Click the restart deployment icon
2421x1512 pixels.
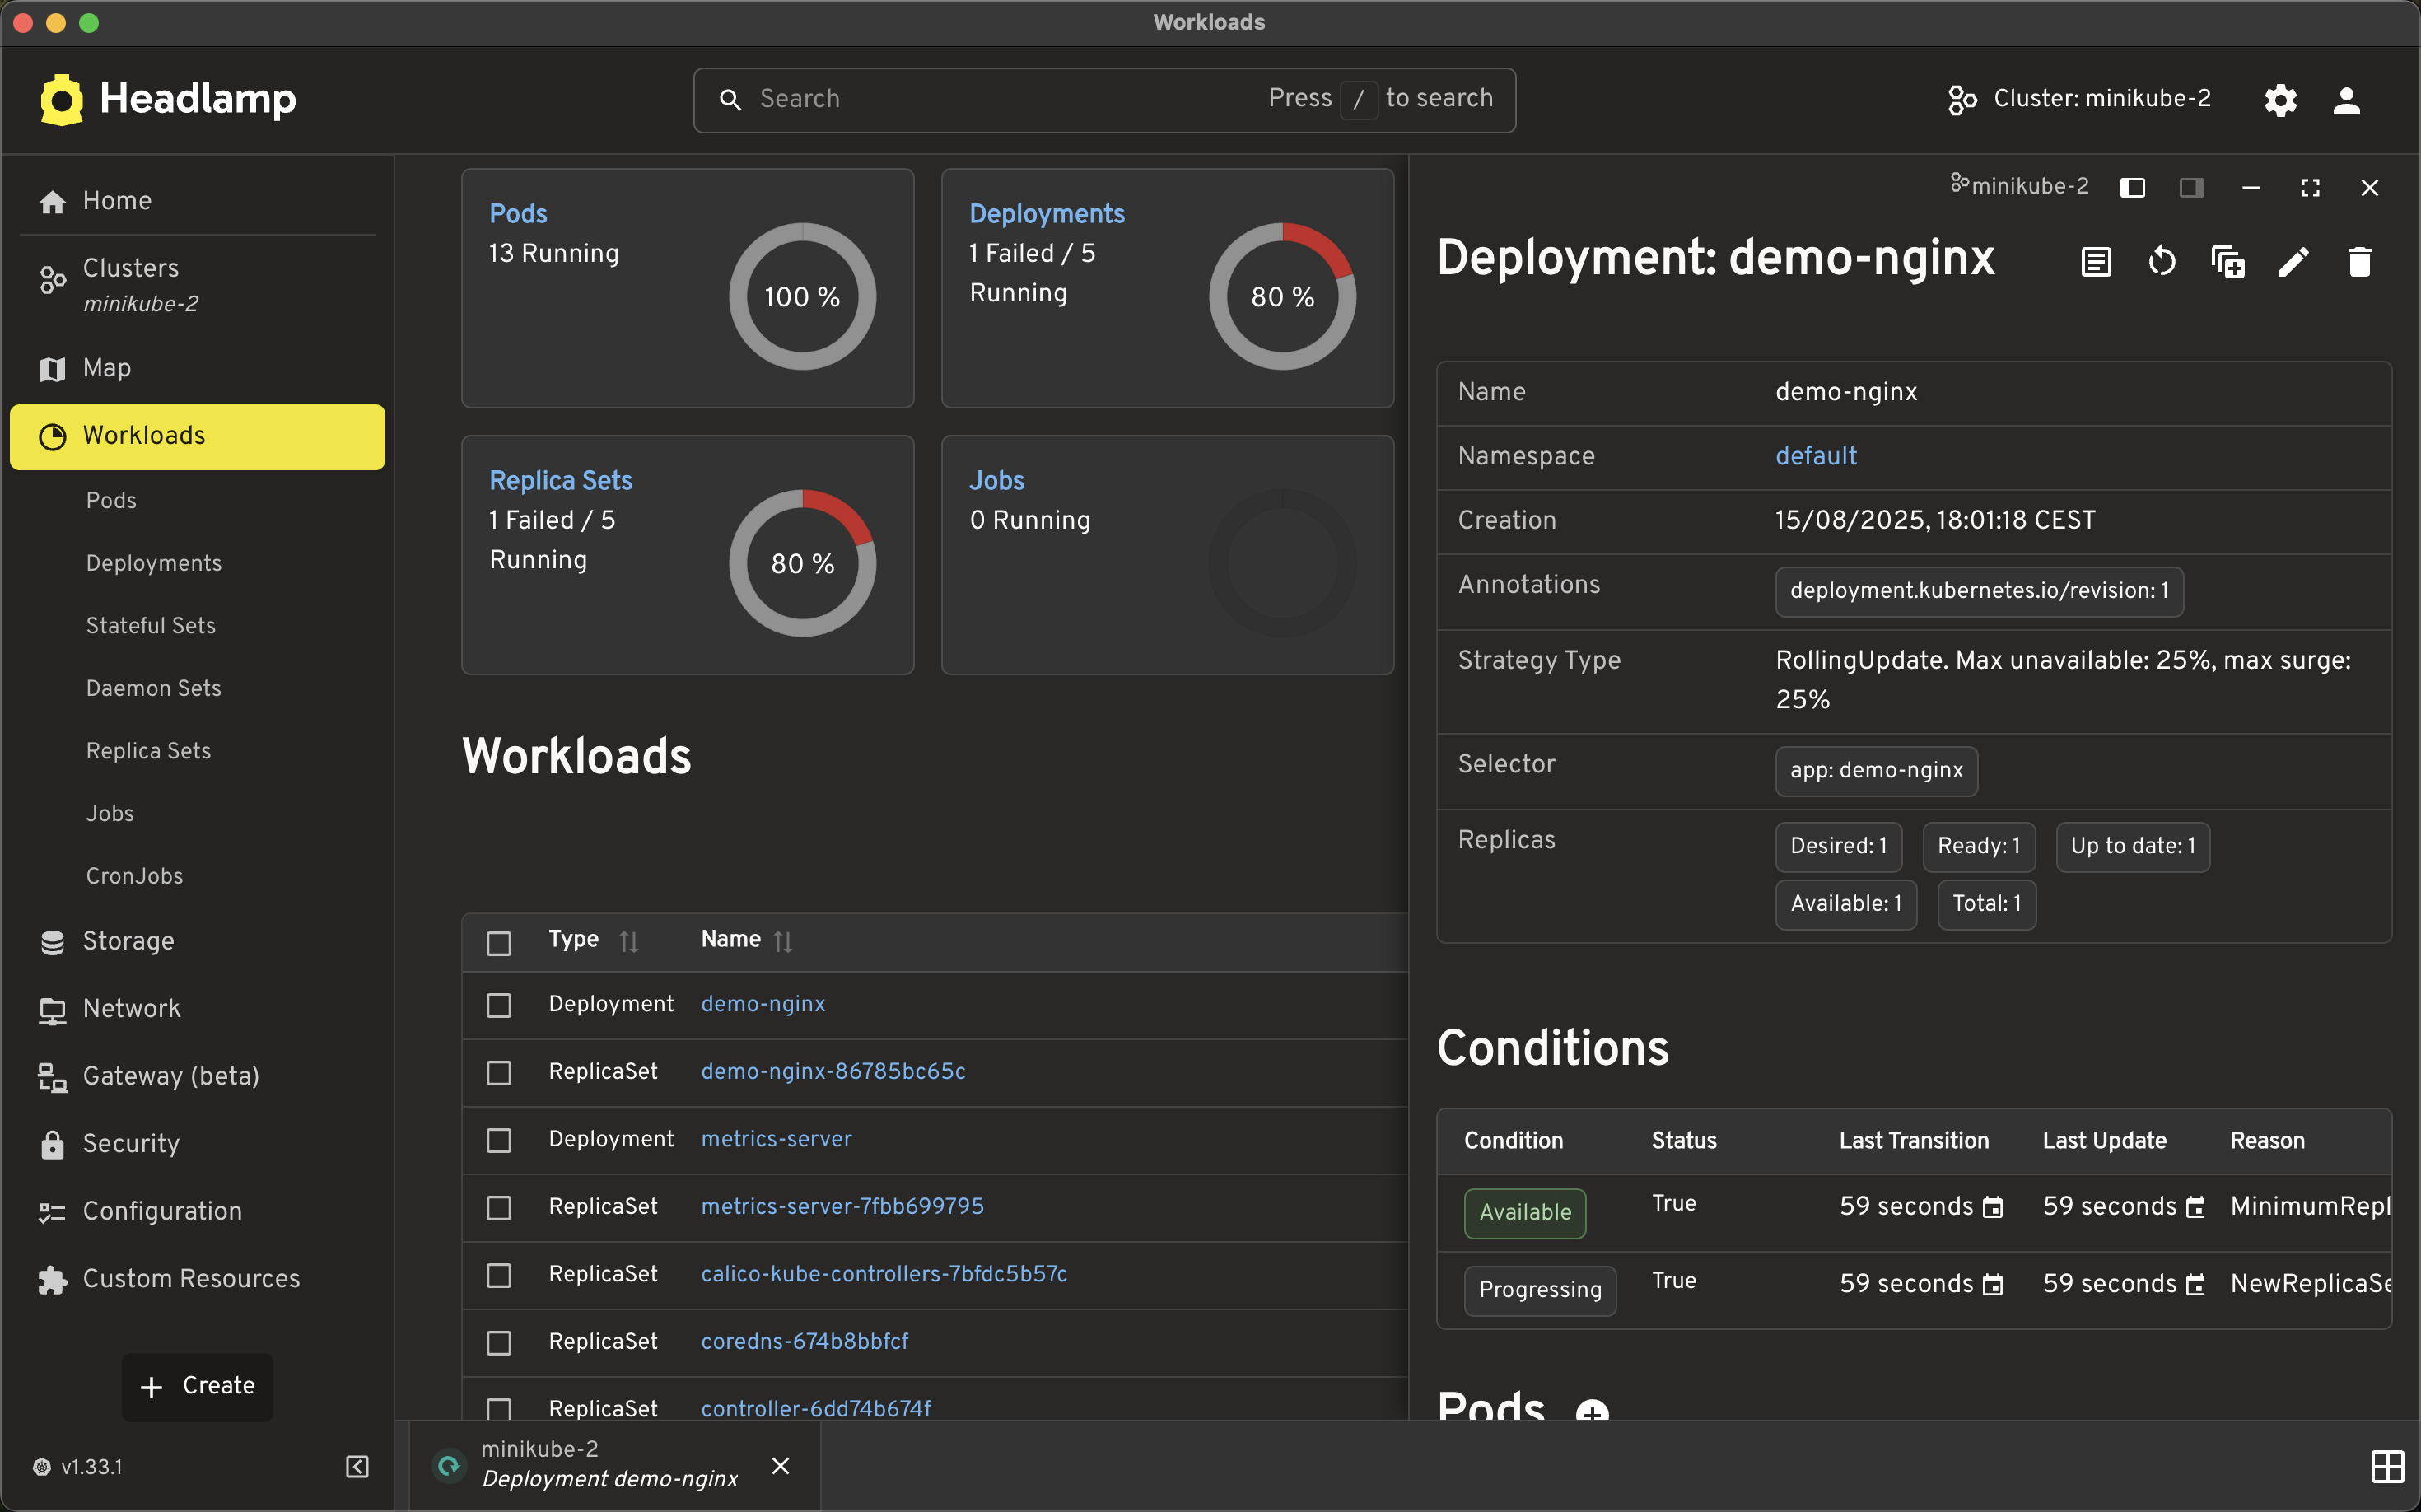coord(2162,262)
